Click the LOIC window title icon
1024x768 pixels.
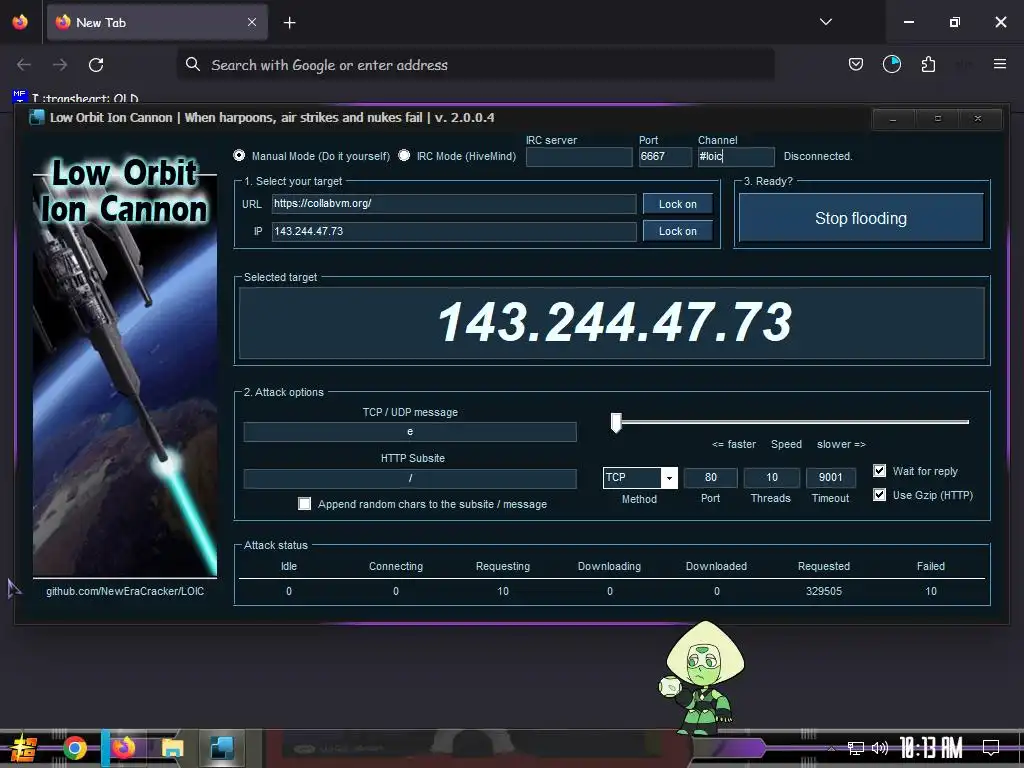click(x=37, y=118)
